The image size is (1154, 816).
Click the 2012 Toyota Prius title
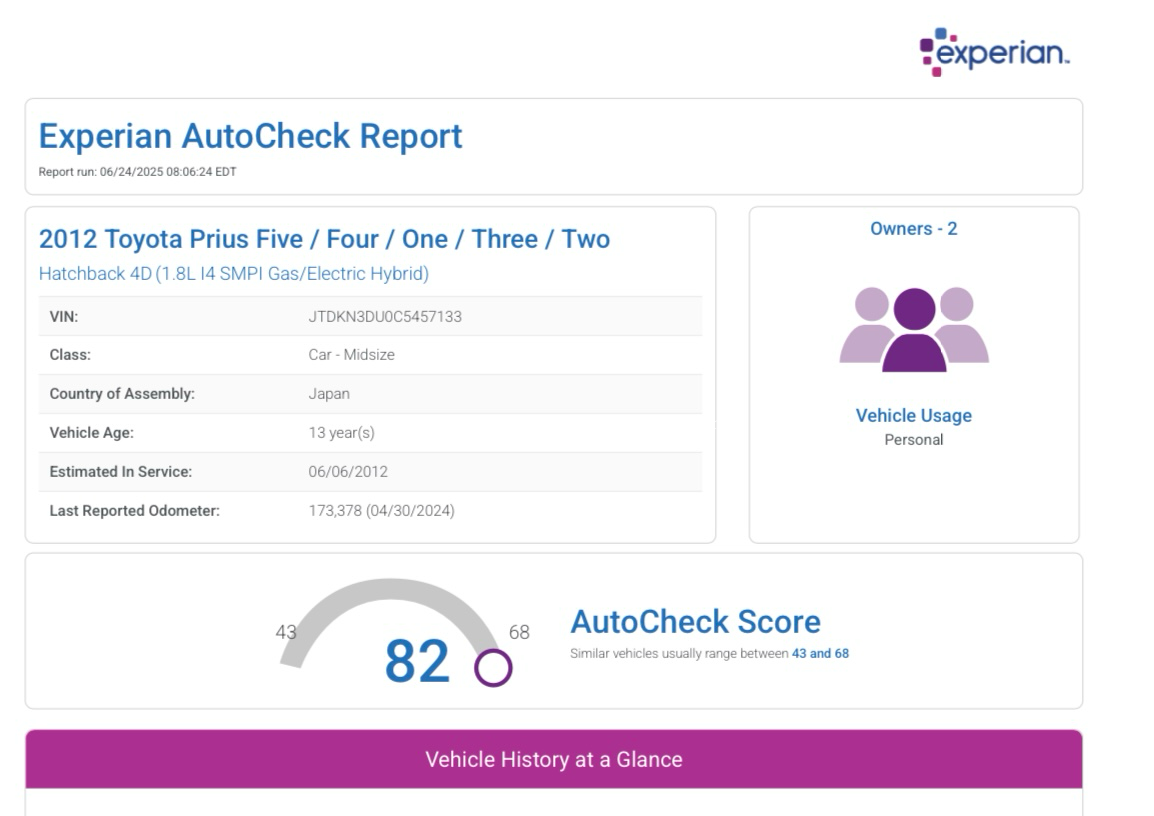(324, 239)
